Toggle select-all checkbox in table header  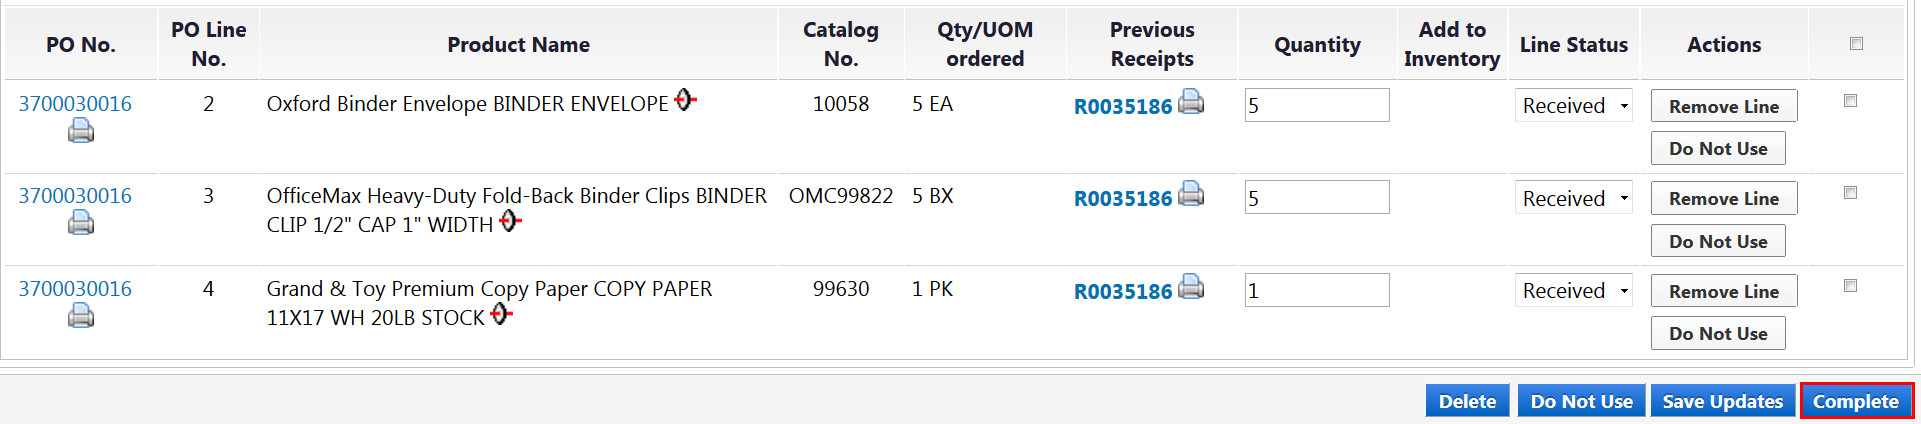point(1856,44)
